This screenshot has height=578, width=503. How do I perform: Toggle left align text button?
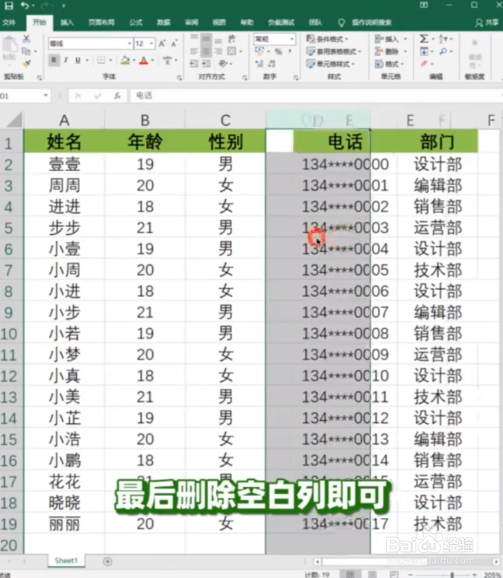(194, 51)
